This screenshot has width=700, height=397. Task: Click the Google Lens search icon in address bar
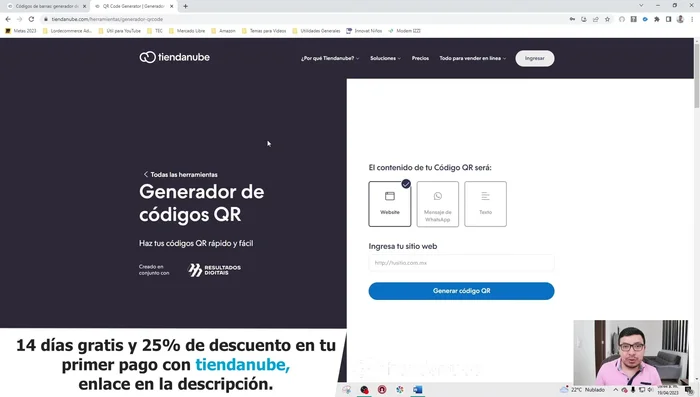[584, 19]
